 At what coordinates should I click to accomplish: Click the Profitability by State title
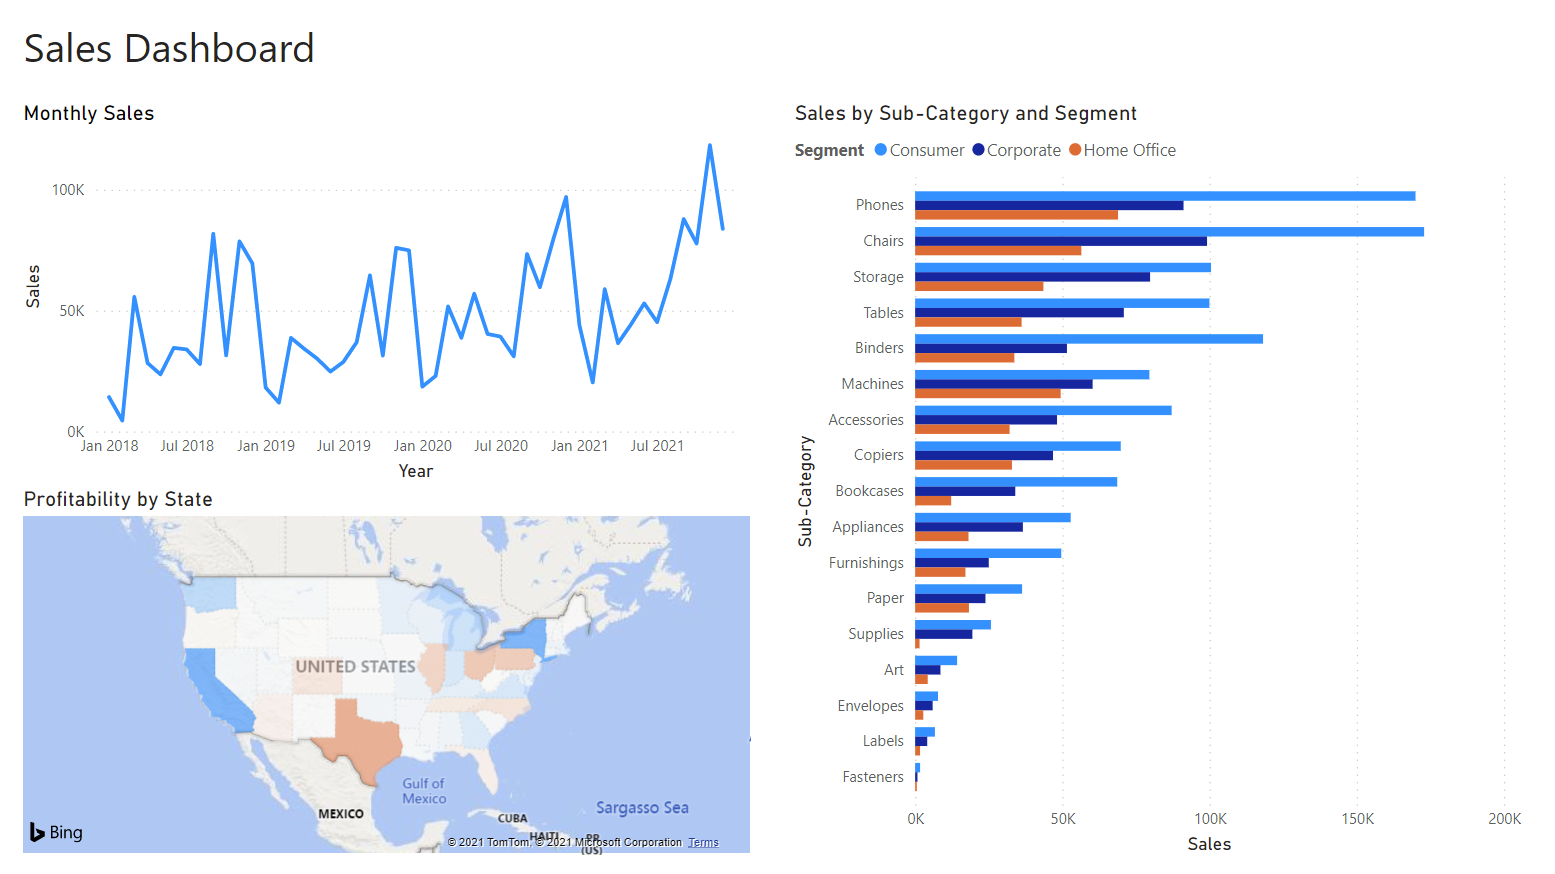[x=118, y=499]
